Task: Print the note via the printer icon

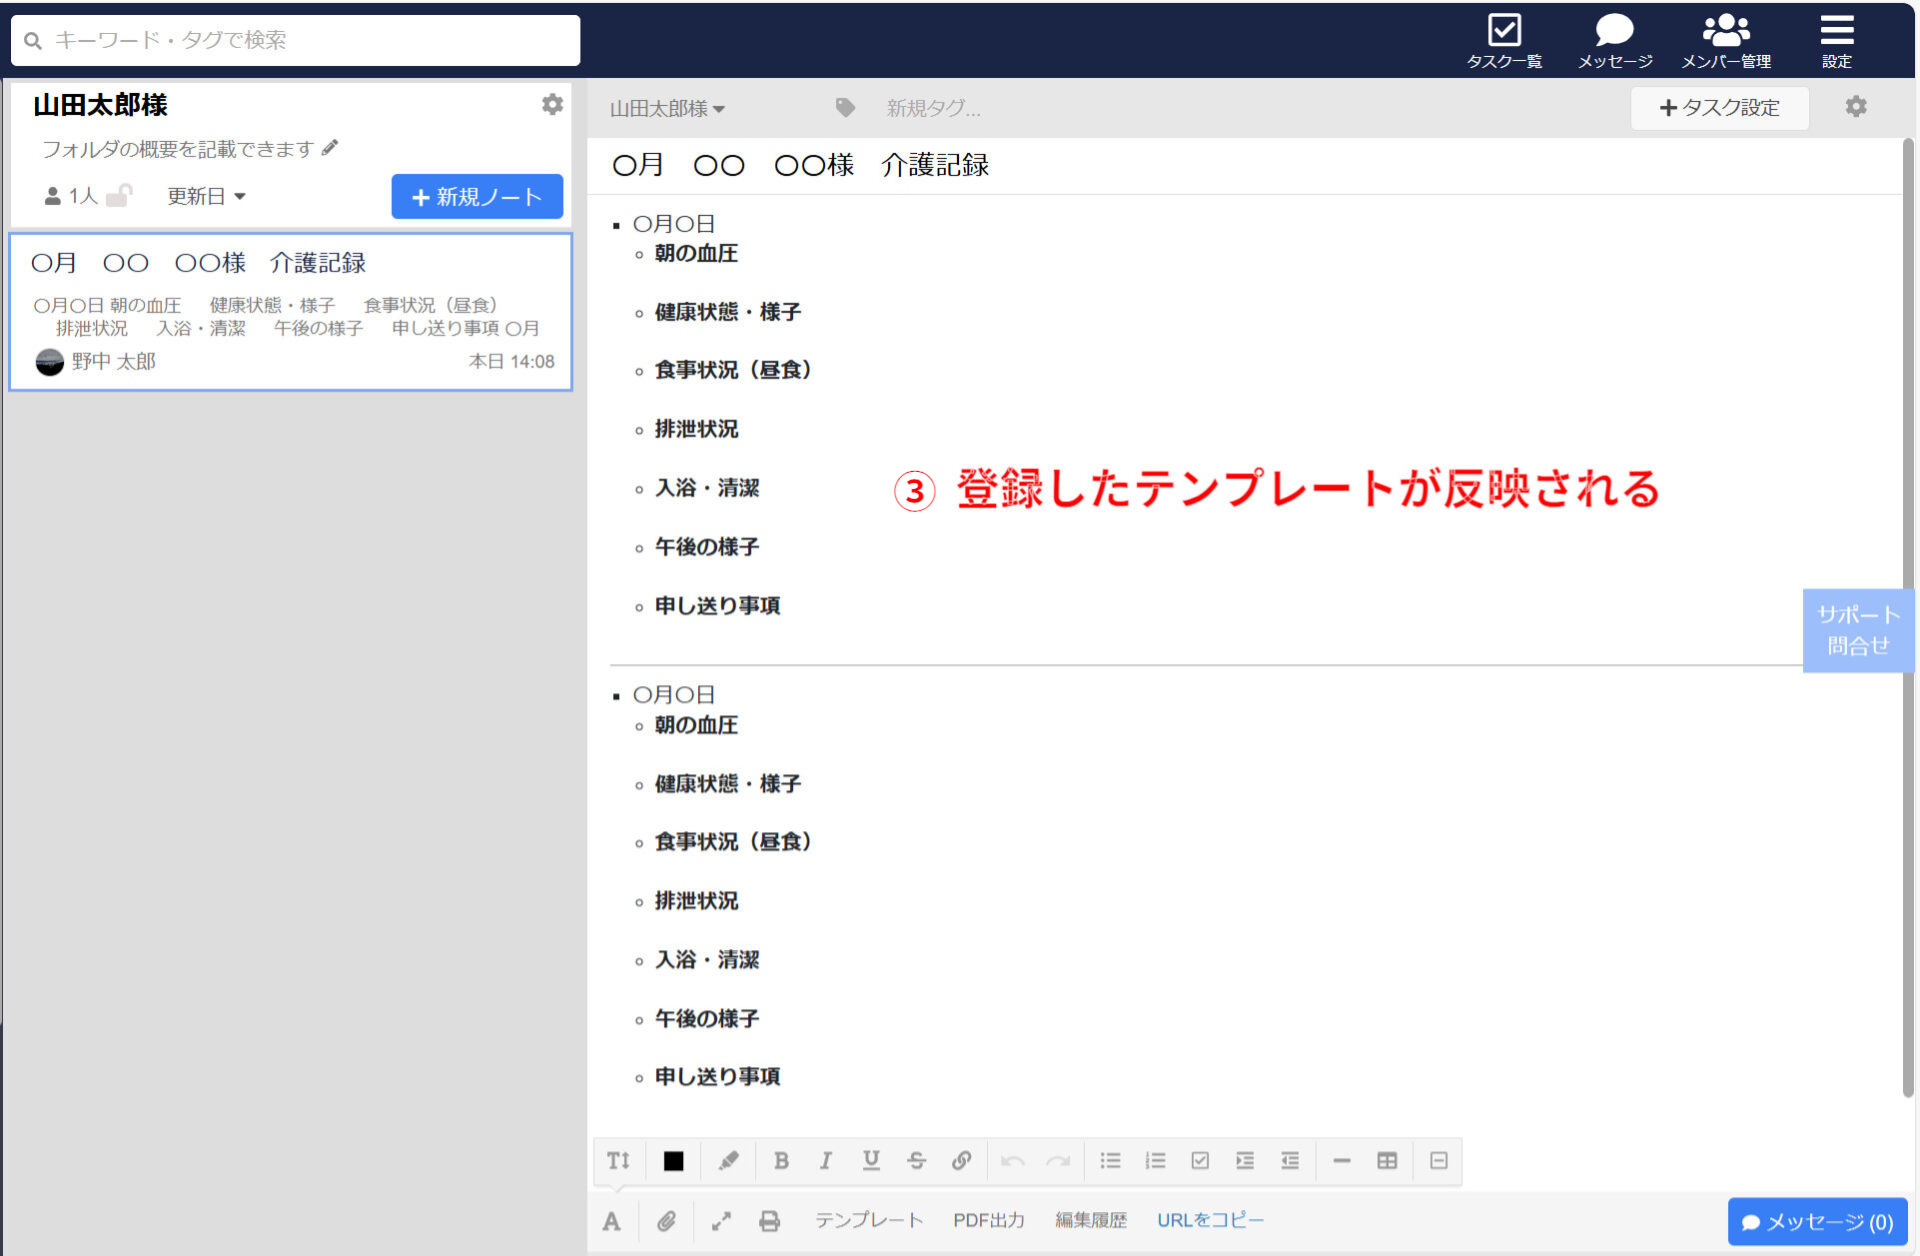Action: click(769, 1221)
